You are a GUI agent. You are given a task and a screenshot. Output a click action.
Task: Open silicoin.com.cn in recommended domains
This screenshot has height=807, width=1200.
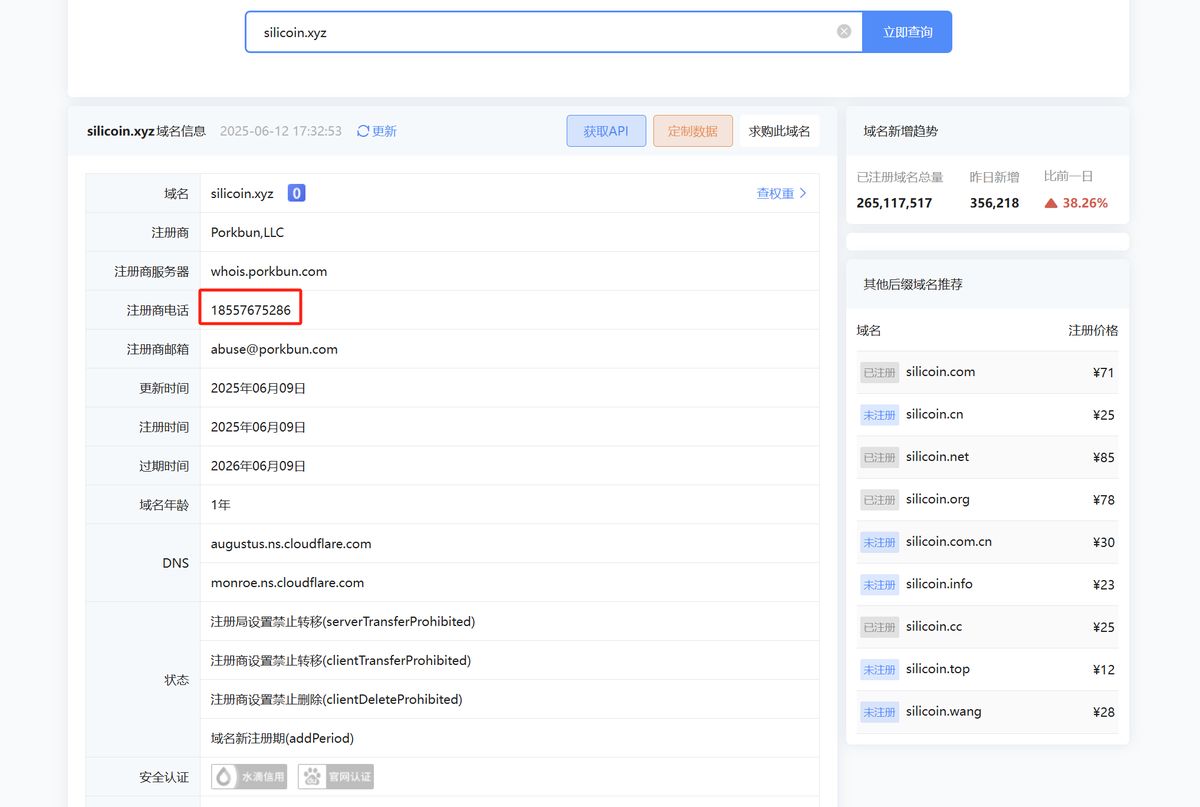pos(949,542)
